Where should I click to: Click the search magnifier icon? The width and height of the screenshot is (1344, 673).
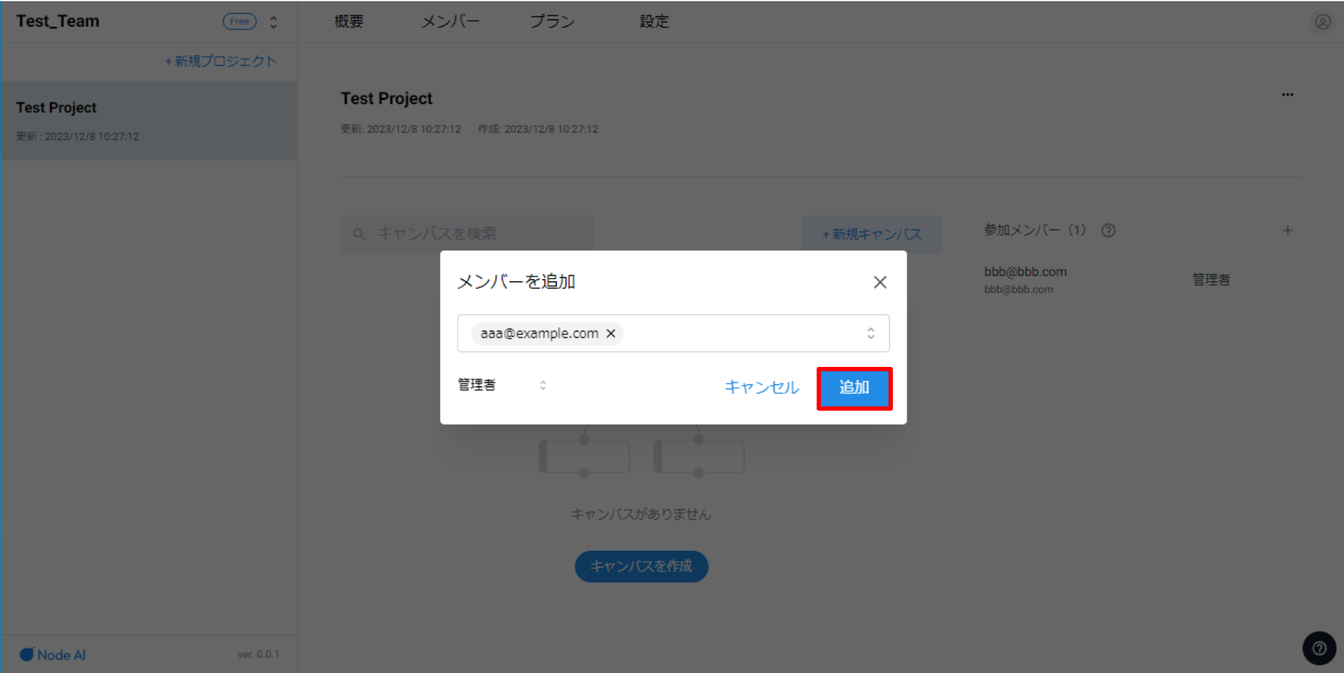(359, 235)
